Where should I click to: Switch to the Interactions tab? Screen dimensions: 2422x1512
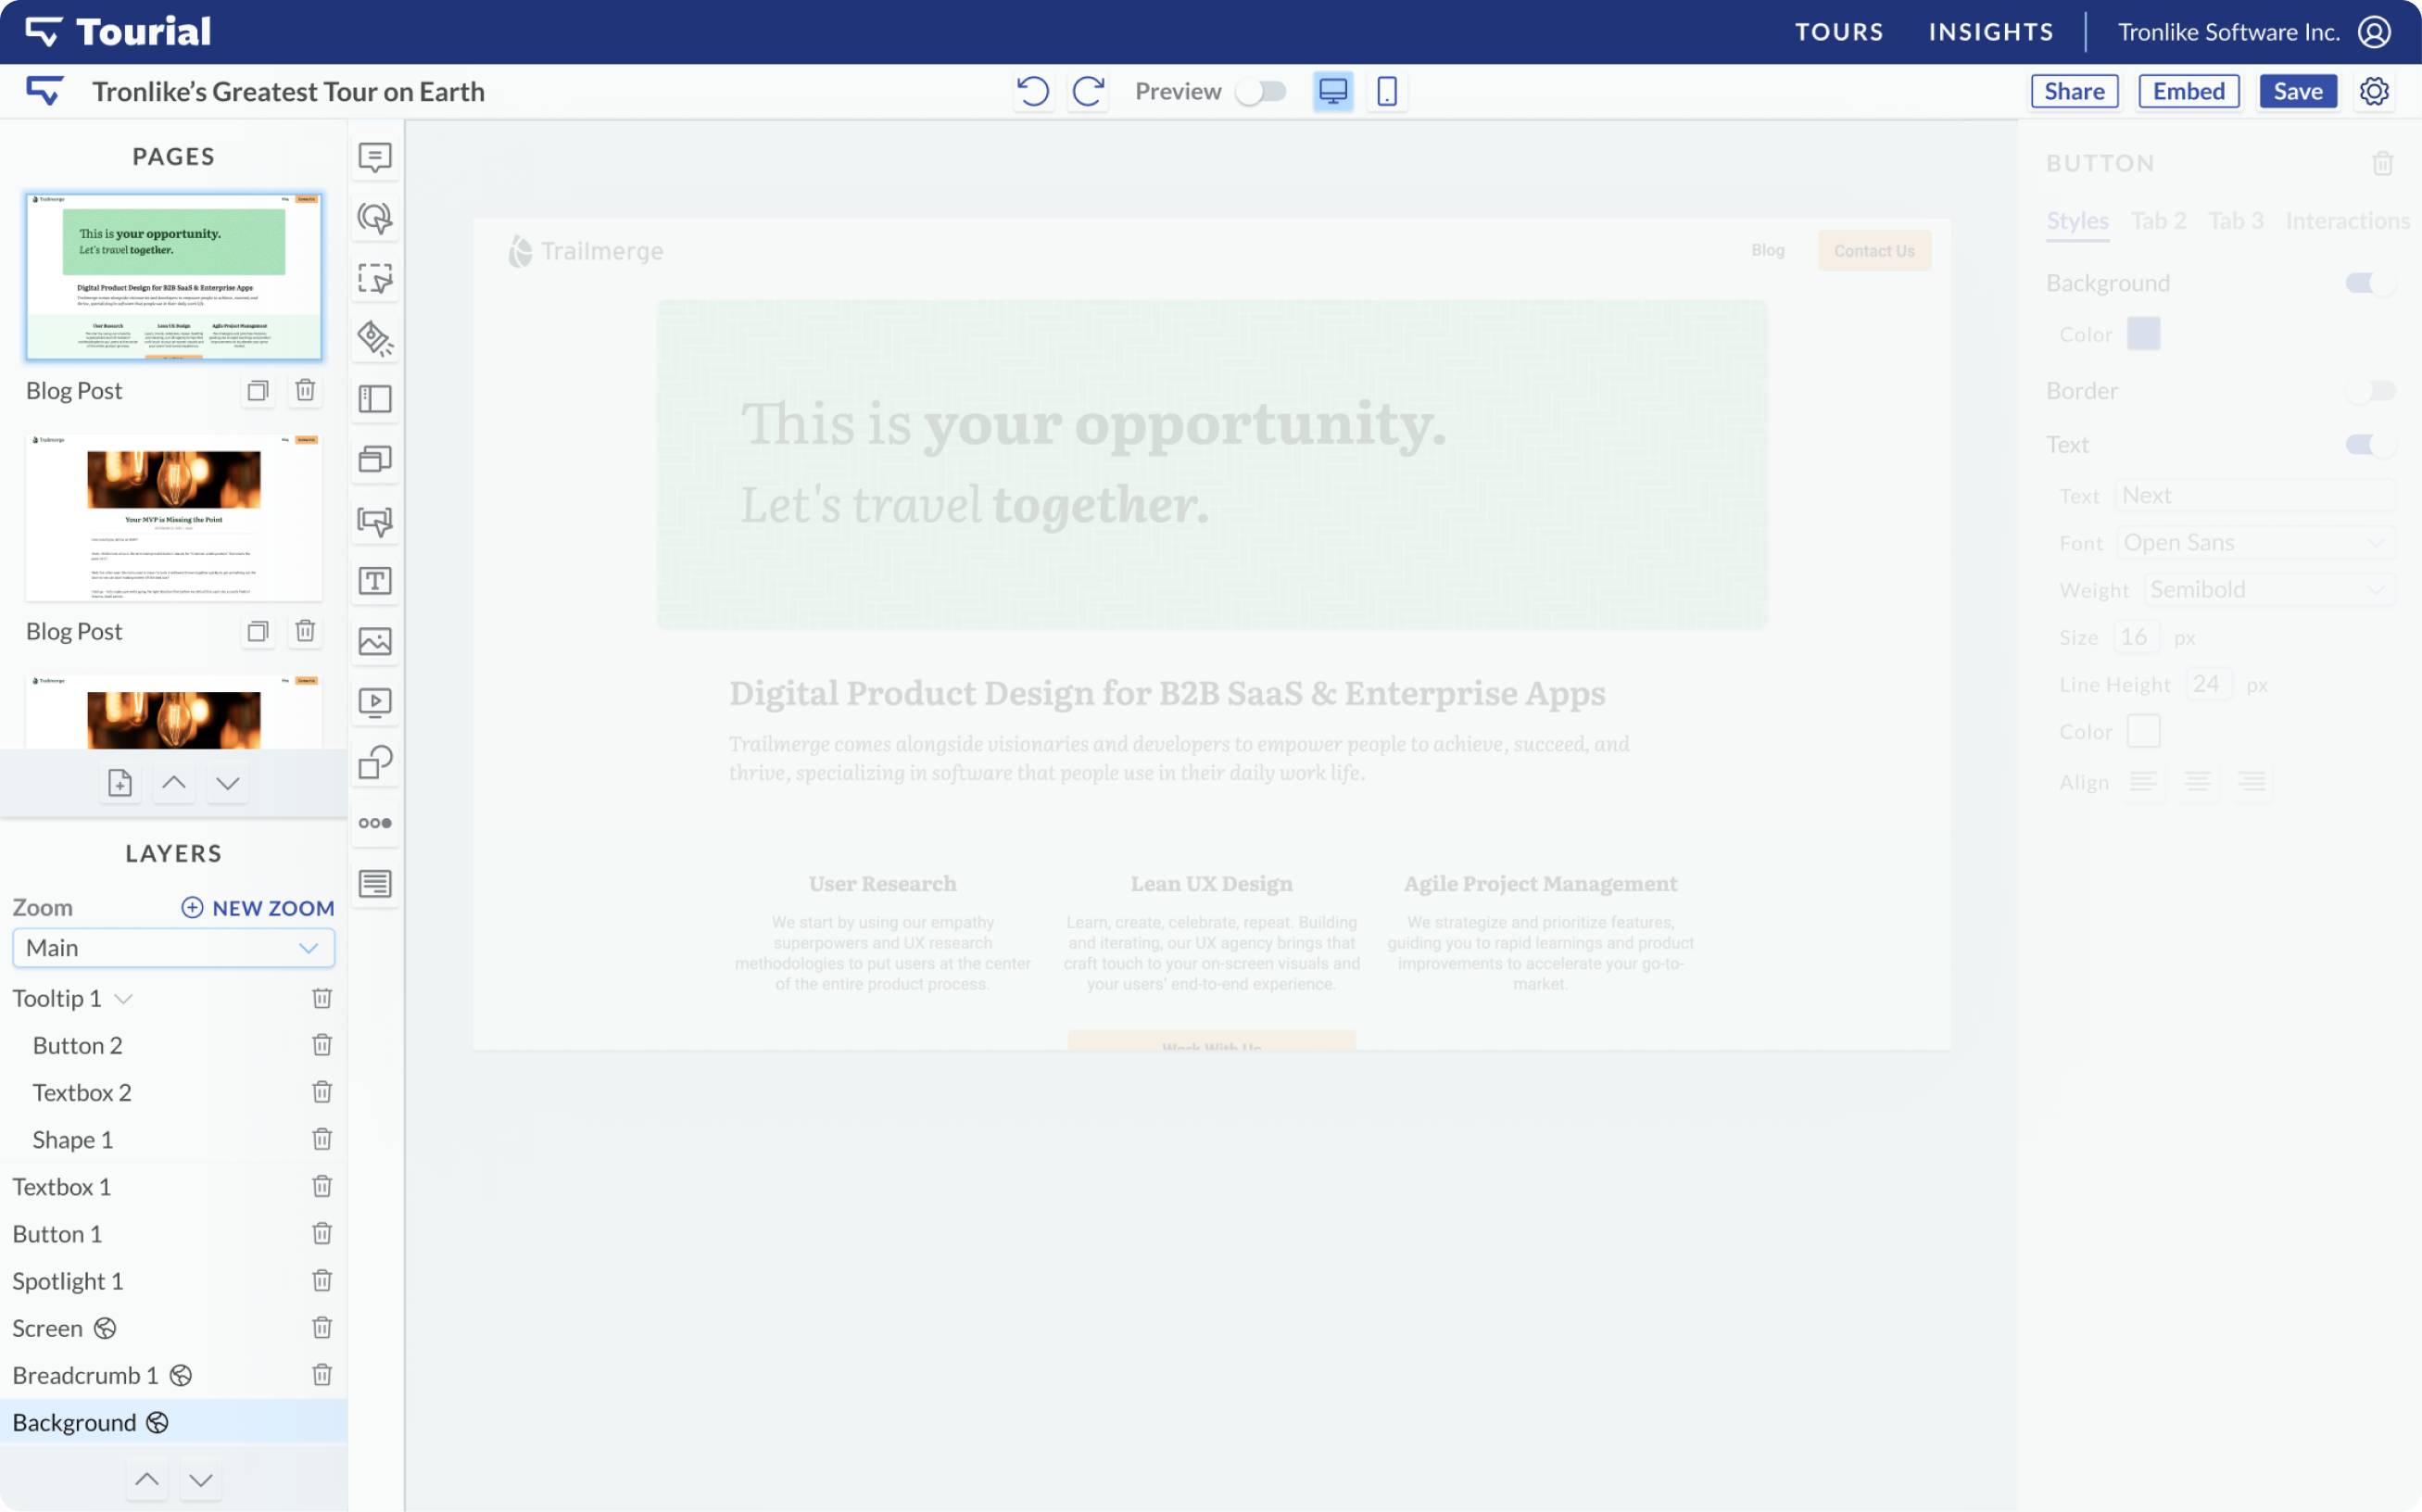(2347, 220)
